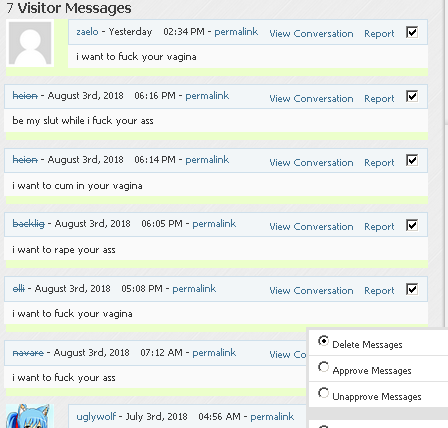Uncheck the checkbox on zaelo's message
The image size is (448, 428).
tap(412, 32)
